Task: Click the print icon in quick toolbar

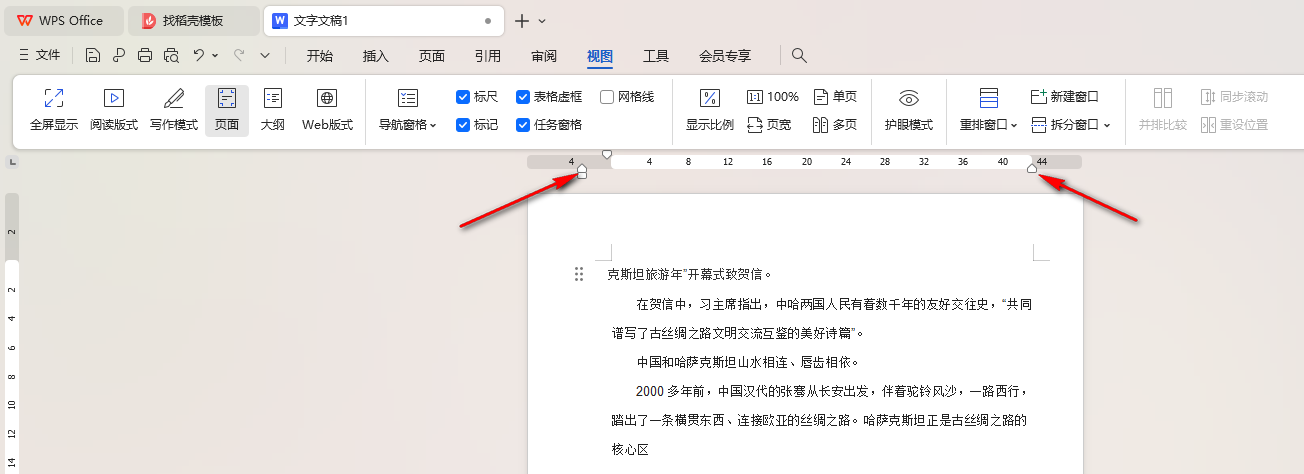Action: (x=145, y=55)
